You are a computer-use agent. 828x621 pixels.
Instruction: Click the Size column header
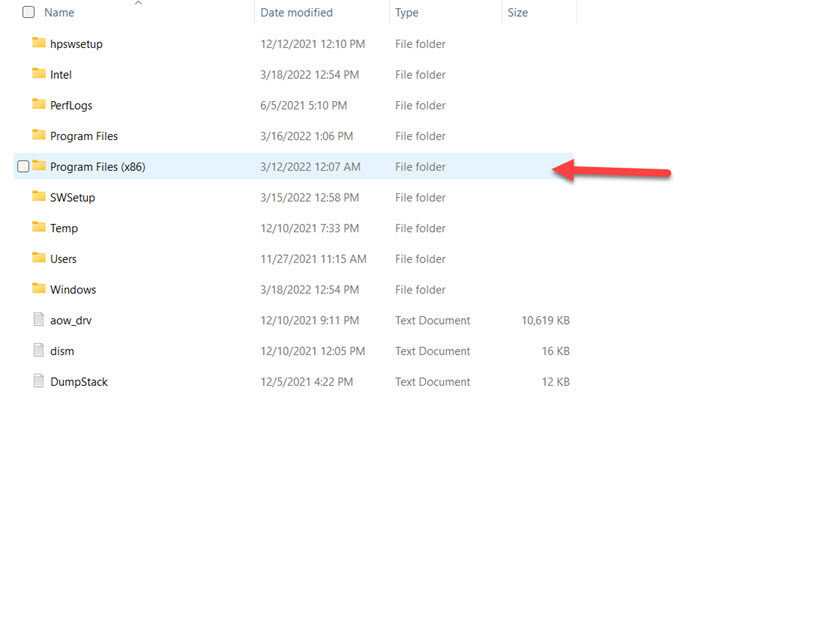pyautogui.click(x=518, y=13)
